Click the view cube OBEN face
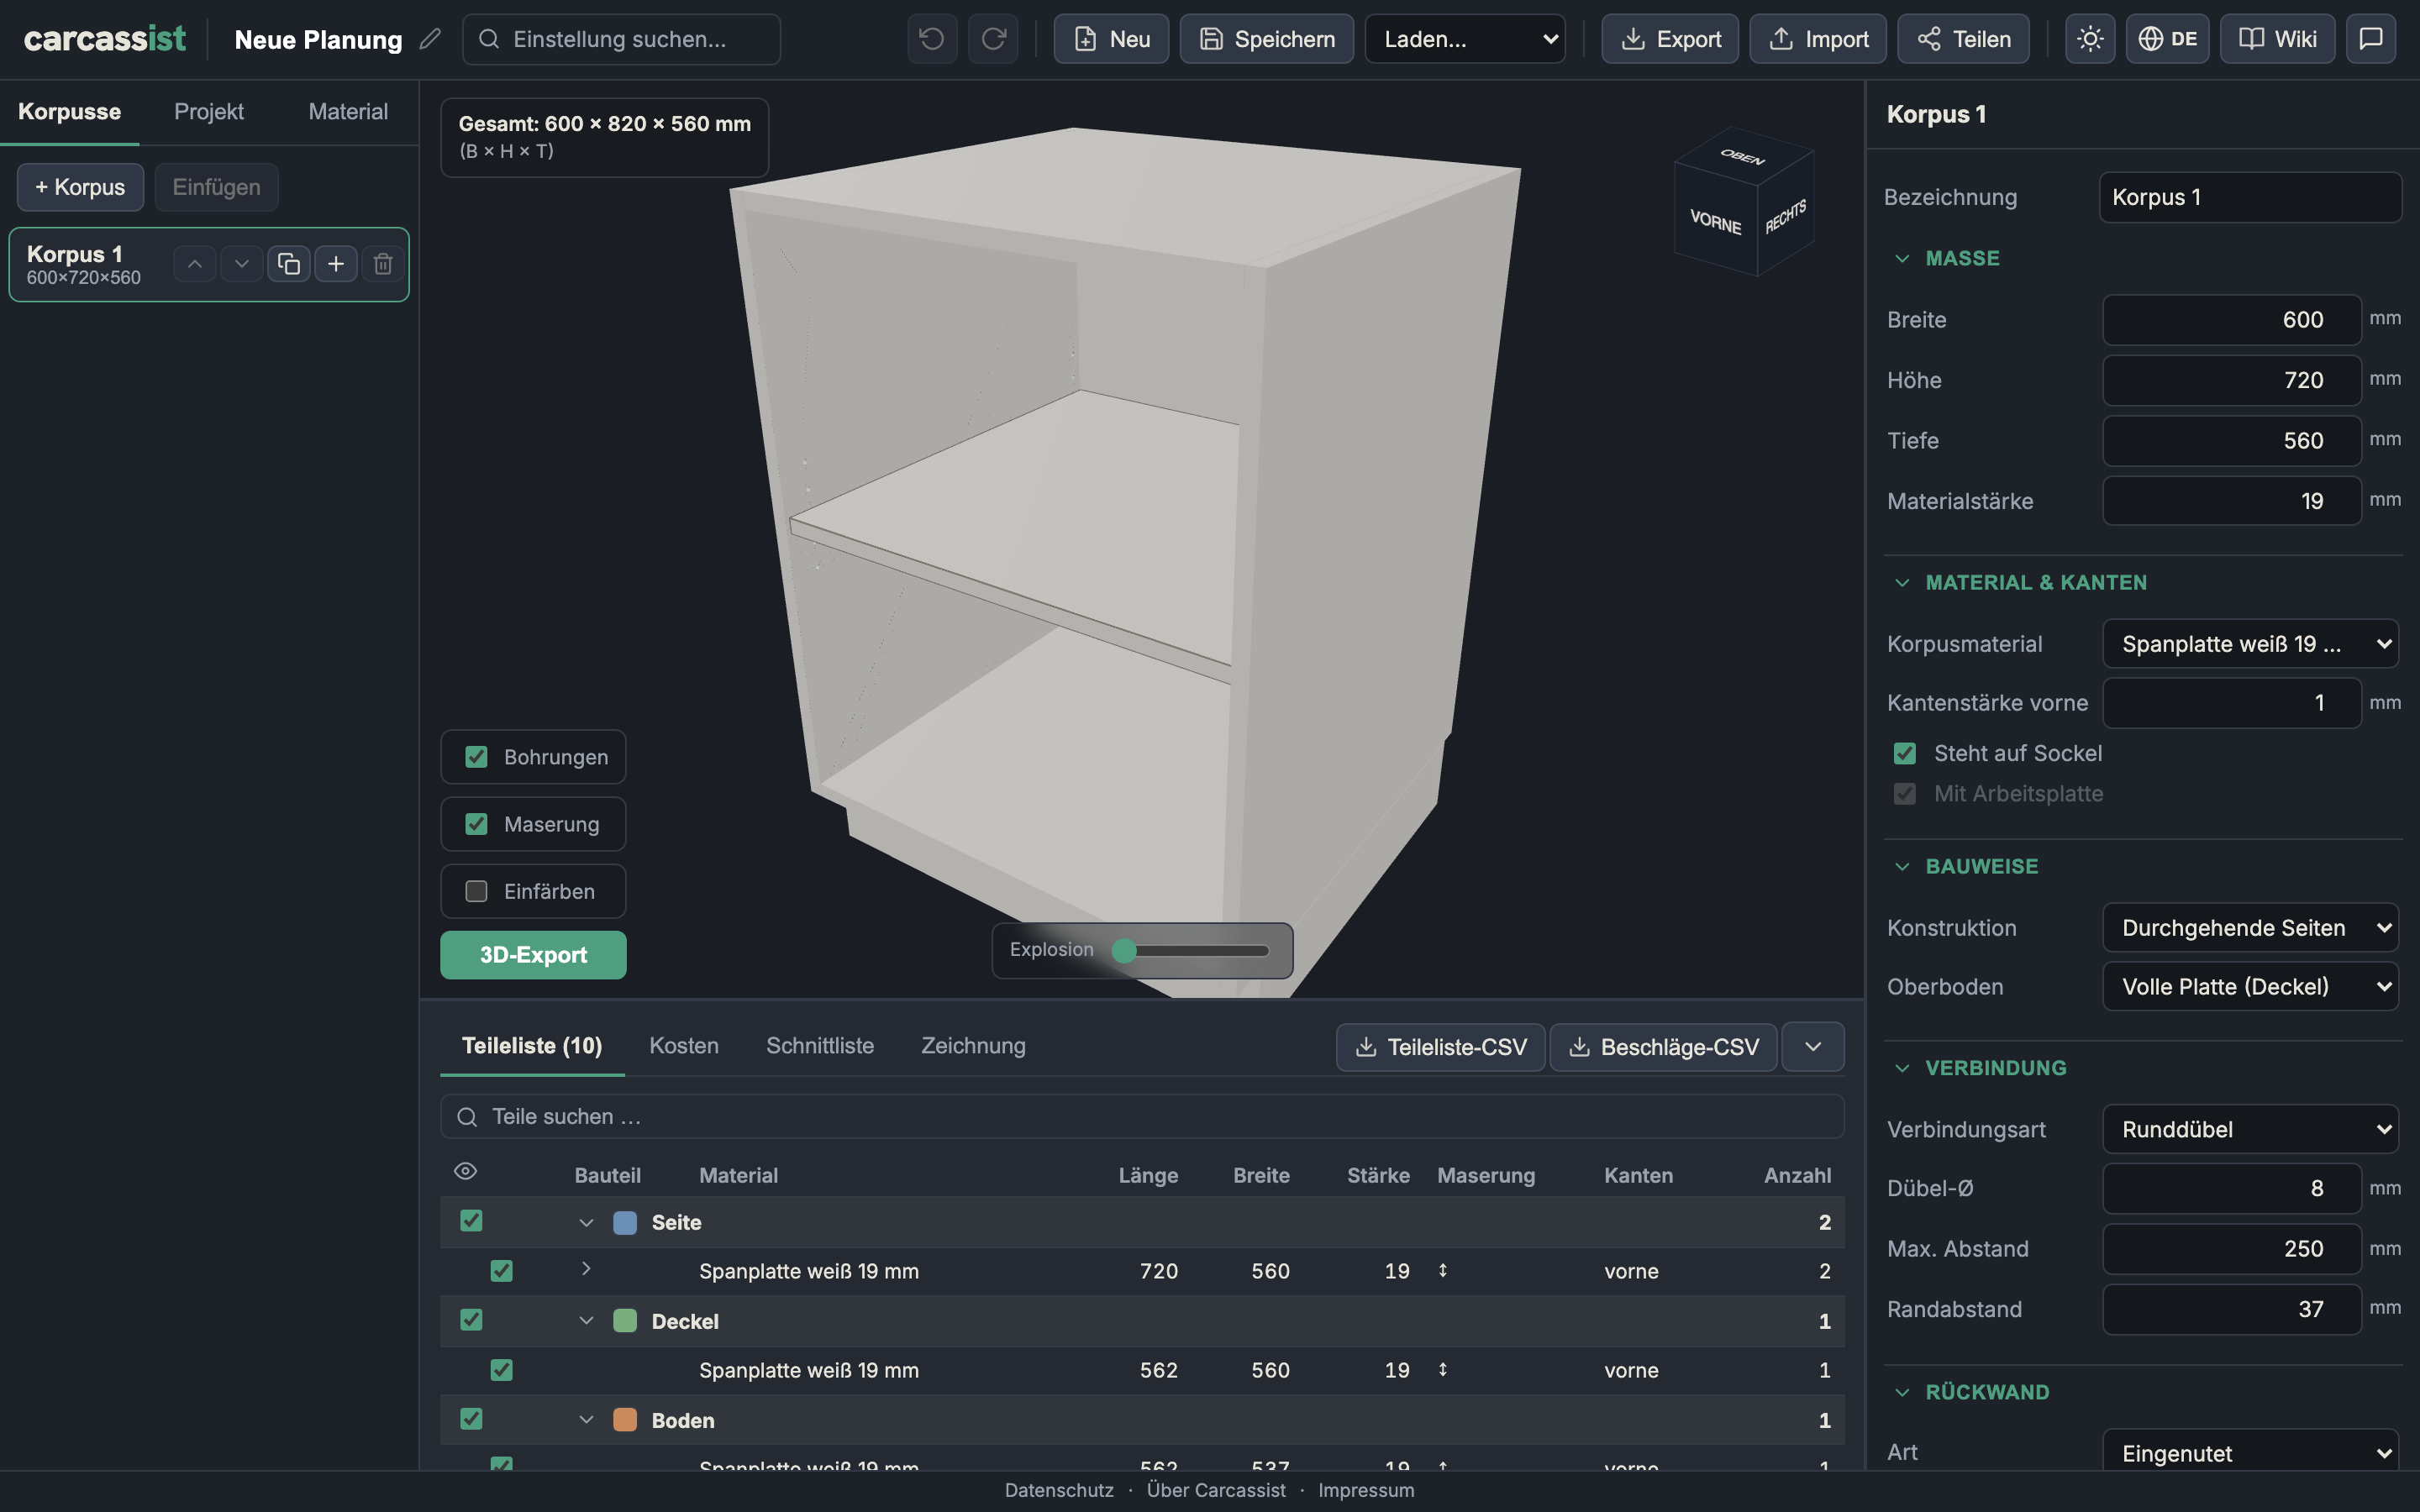The height and width of the screenshot is (1512, 2420). tap(1743, 156)
